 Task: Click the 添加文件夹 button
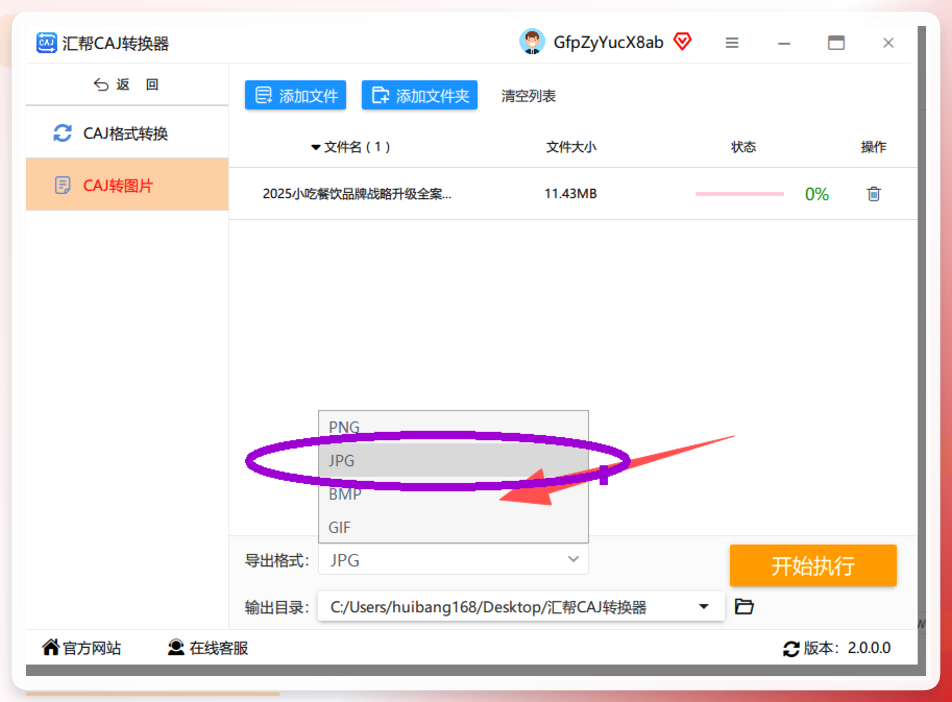pyautogui.click(x=420, y=95)
